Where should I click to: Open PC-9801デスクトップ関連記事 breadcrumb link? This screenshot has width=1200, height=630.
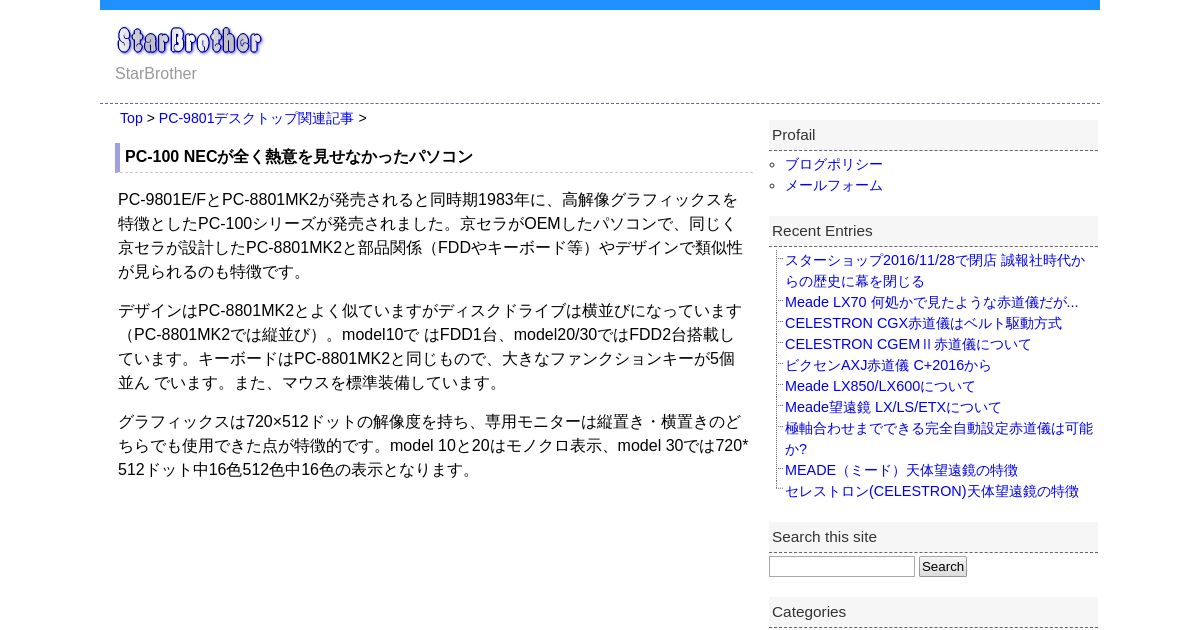click(x=256, y=118)
